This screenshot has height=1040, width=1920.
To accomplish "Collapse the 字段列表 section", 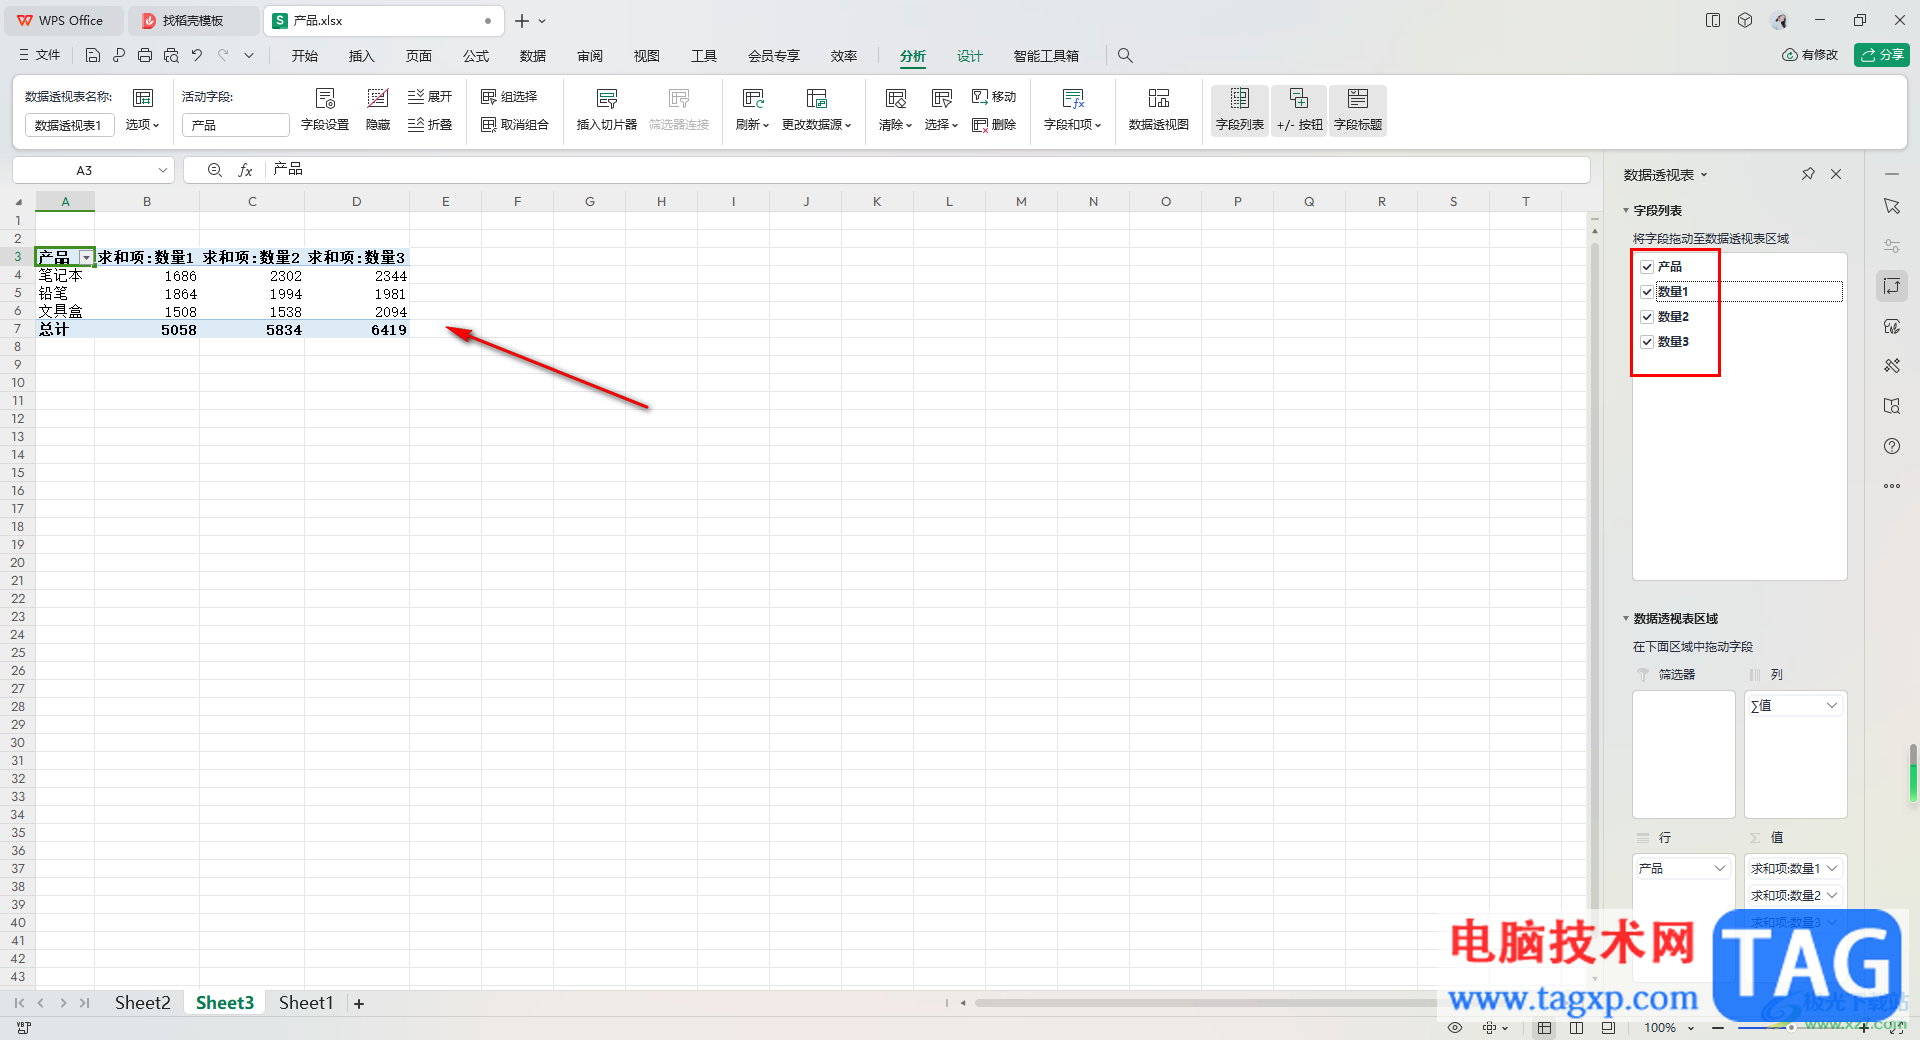I will click(x=1626, y=211).
